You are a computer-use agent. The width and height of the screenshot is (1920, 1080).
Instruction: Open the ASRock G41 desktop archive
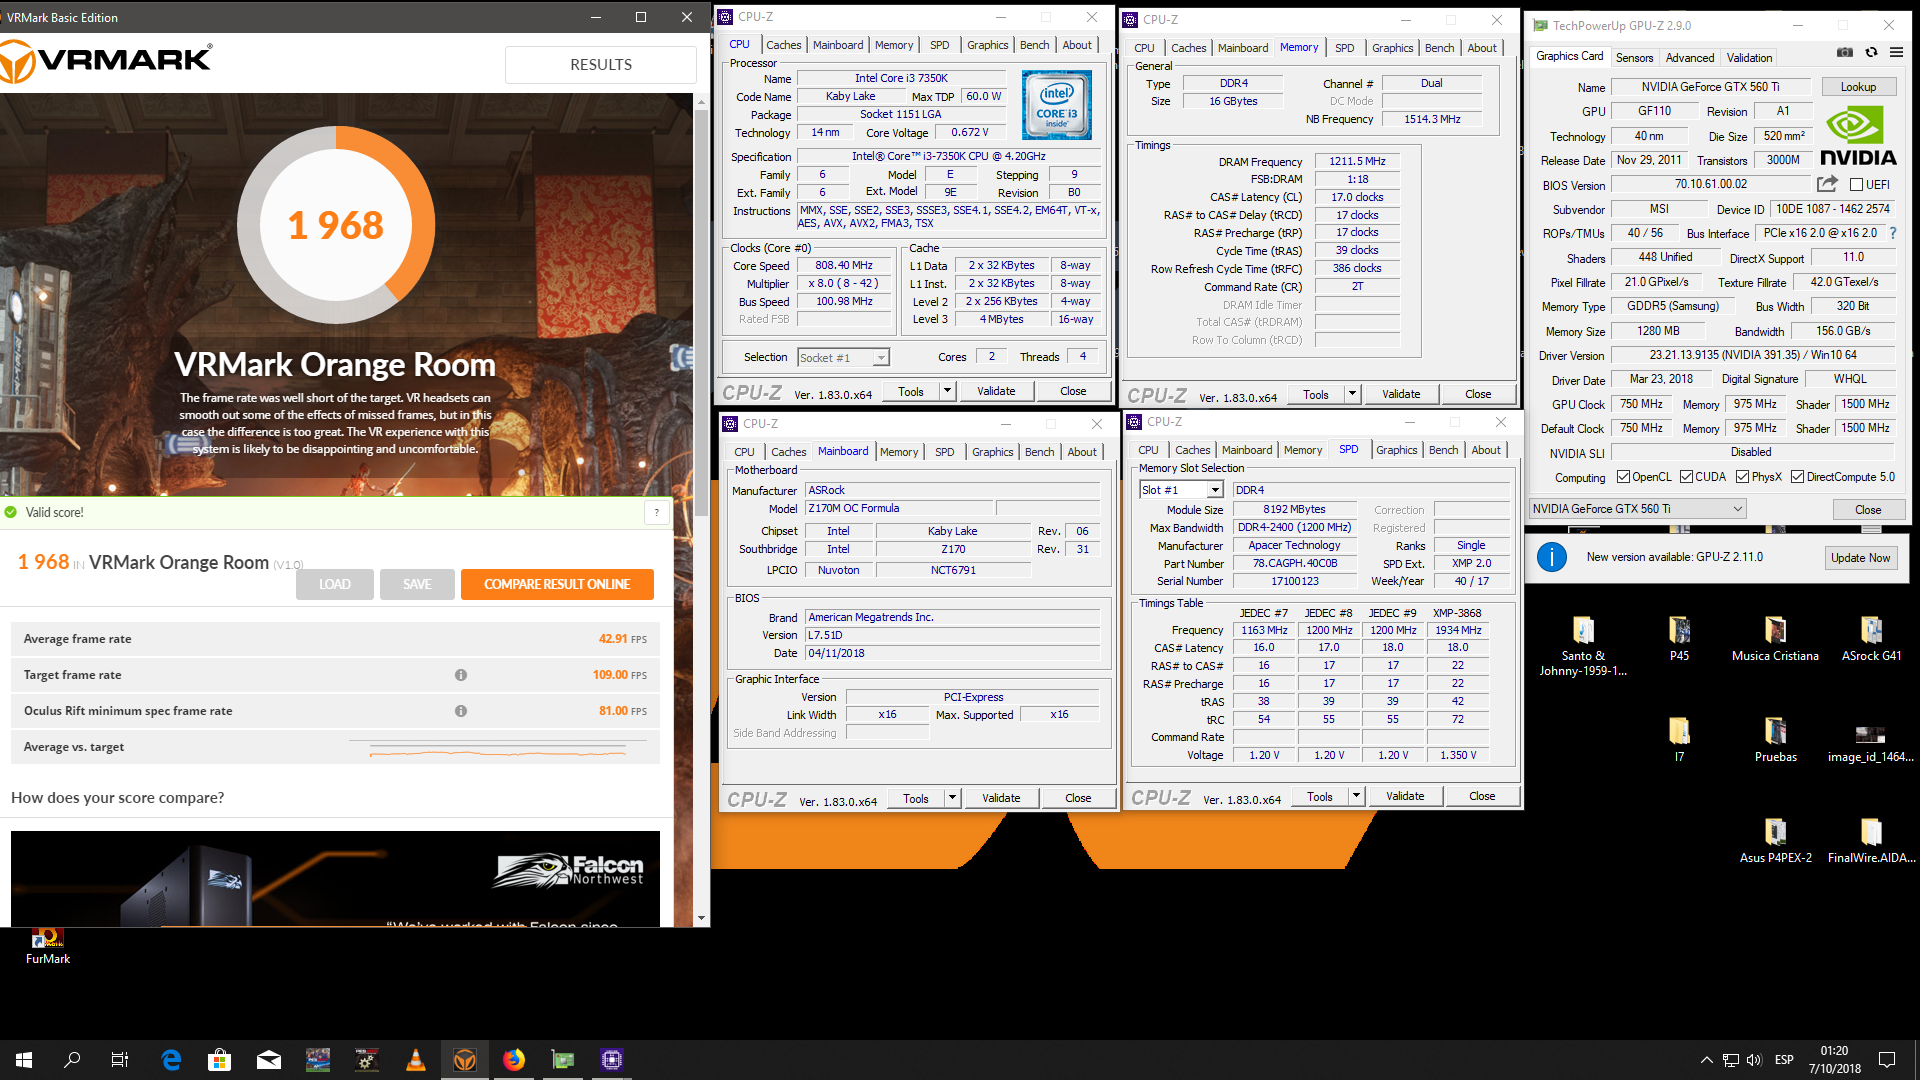(x=1871, y=640)
